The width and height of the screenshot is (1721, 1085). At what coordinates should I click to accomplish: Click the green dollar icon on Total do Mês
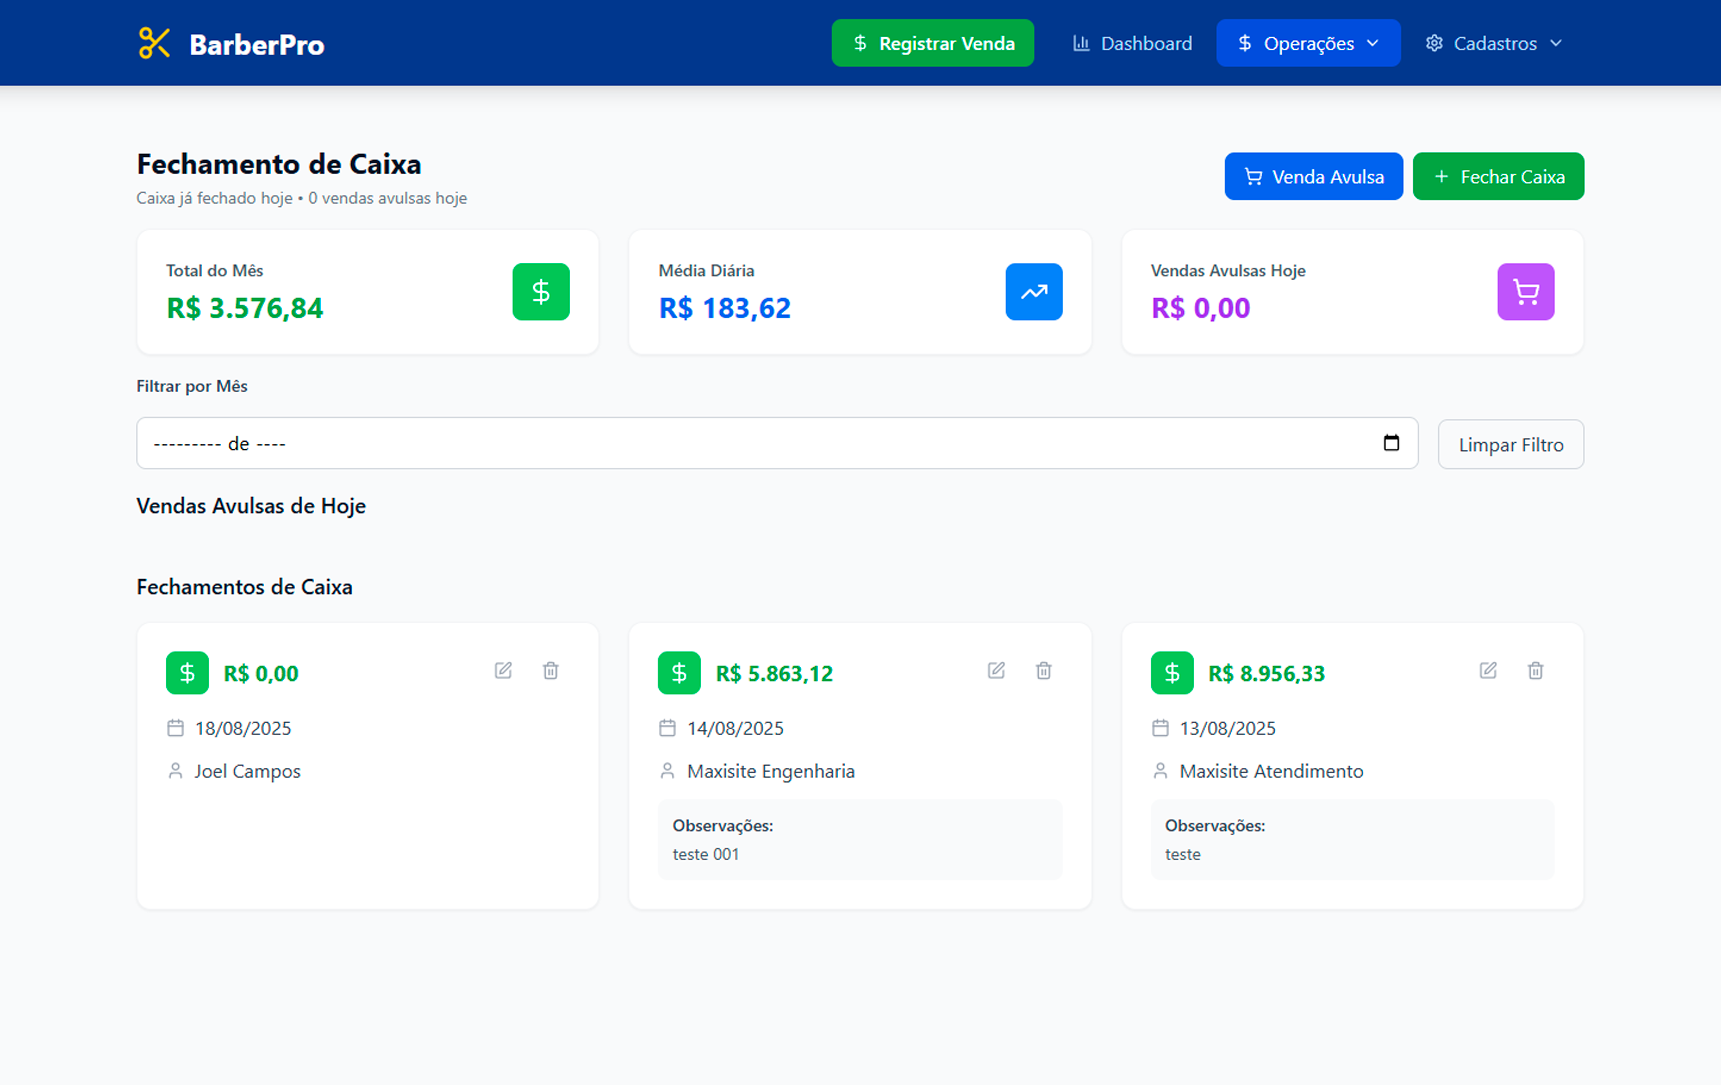(x=541, y=292)
